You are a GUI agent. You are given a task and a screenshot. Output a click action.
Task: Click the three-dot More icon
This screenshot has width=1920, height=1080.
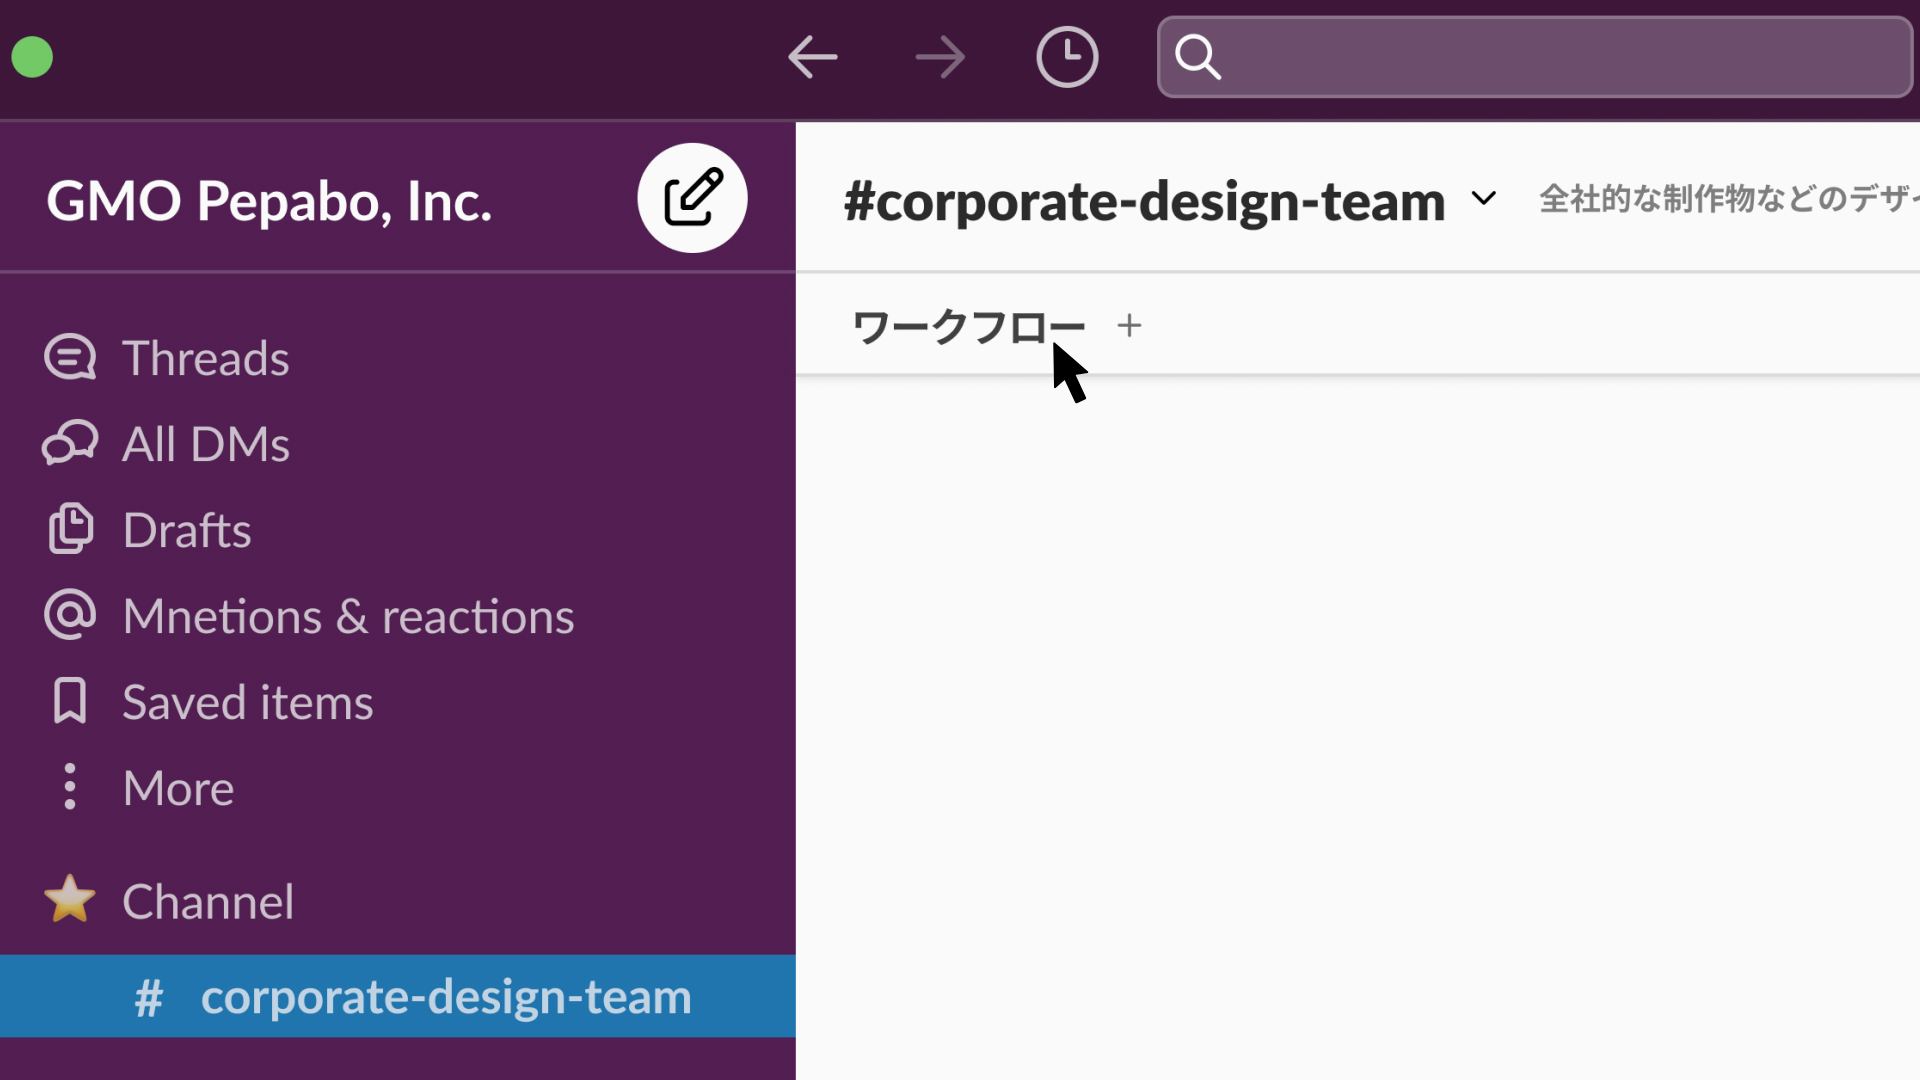(70, 788)
